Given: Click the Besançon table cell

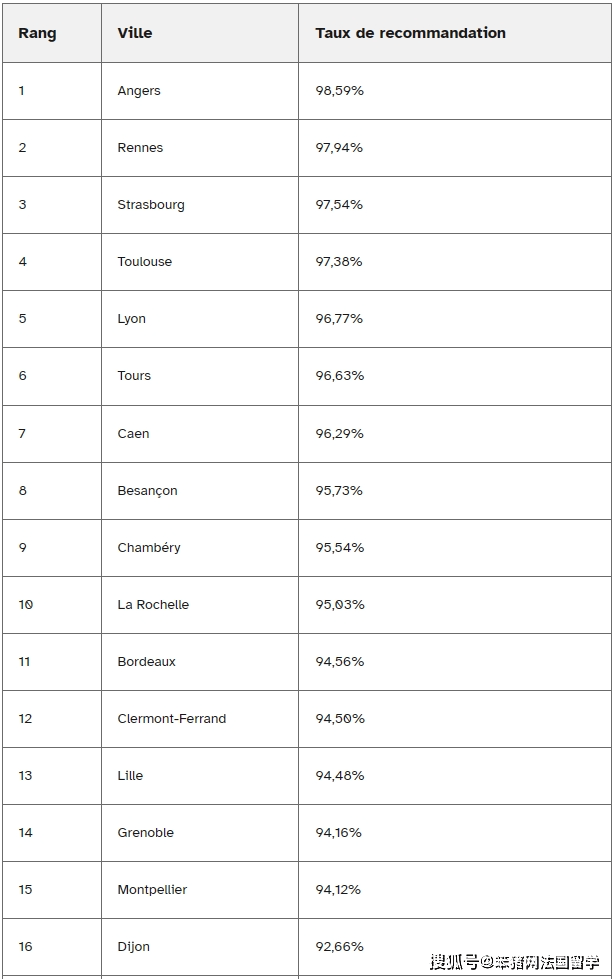Looking at the screenshot, I should point(147,491).
